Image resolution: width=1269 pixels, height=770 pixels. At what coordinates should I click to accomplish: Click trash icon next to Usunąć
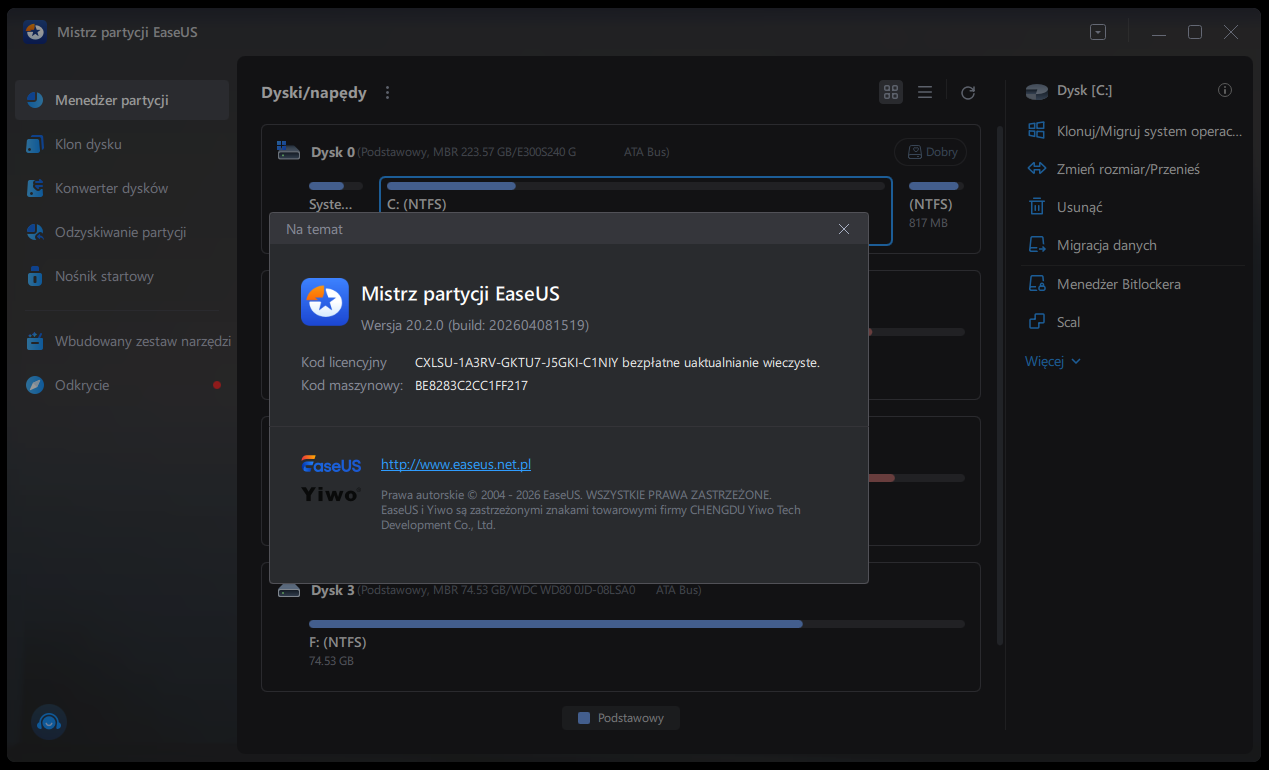tap(1037, 207)
